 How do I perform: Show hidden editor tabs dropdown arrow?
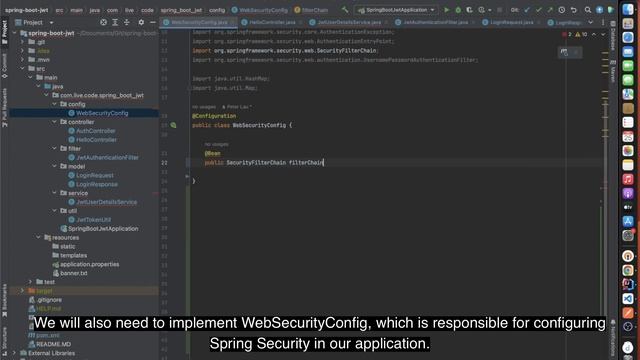pyautogui.click(x=591, y=22)
